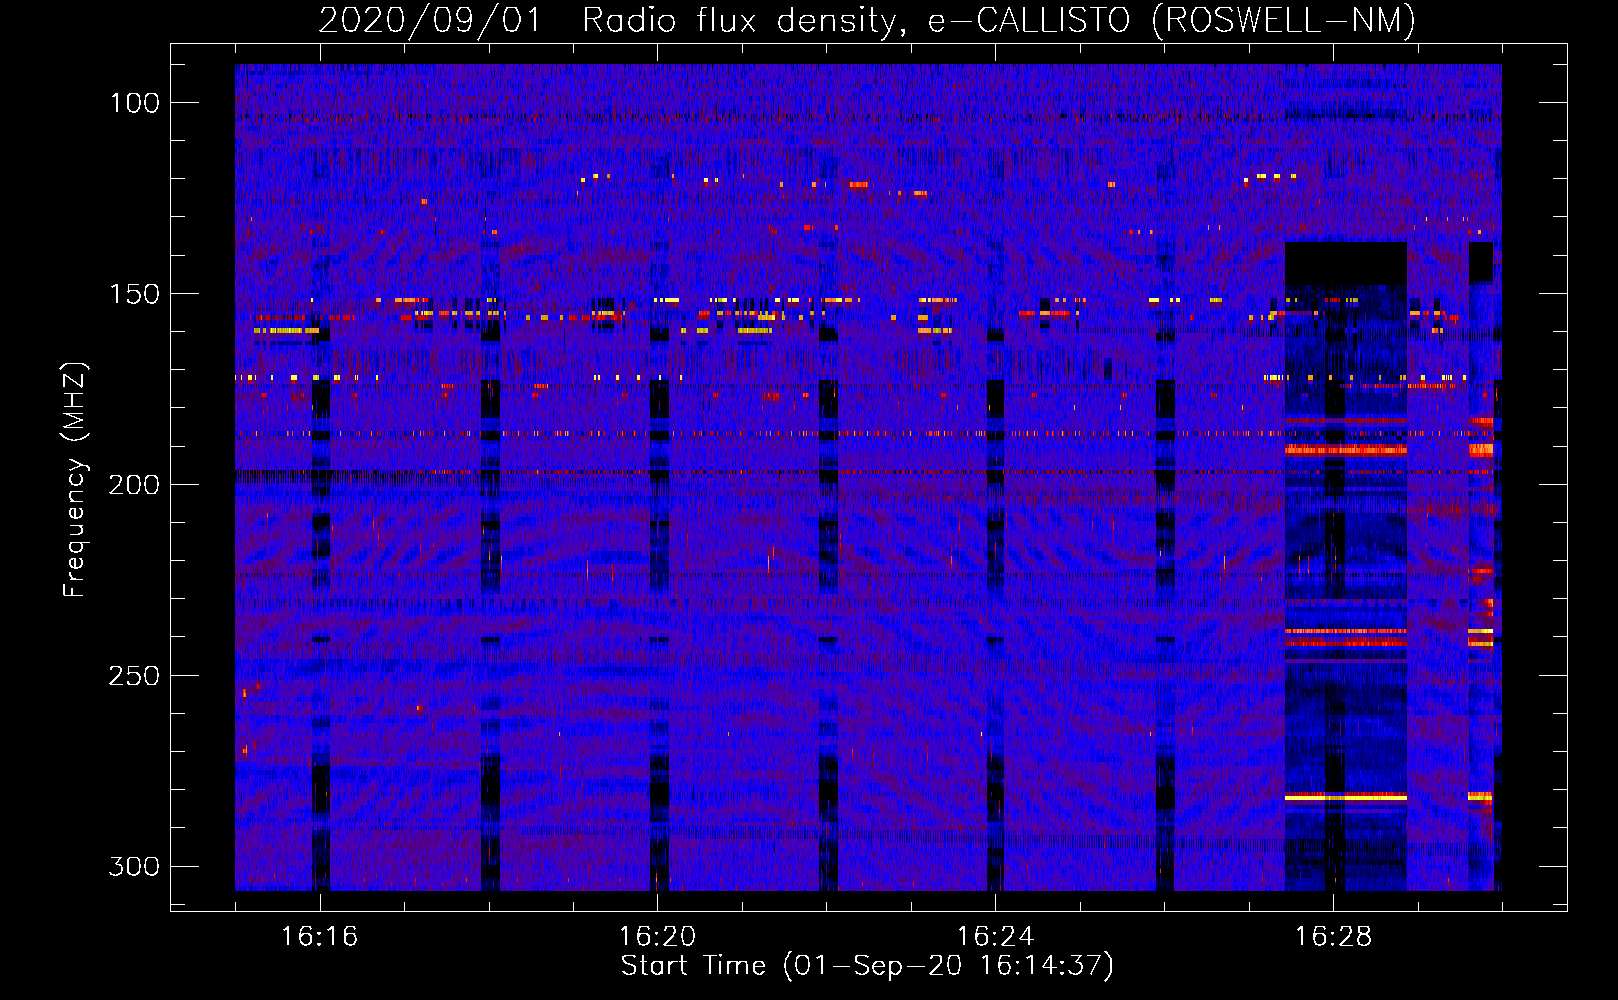Click the 16:16 time tick label

coord(319,936)
